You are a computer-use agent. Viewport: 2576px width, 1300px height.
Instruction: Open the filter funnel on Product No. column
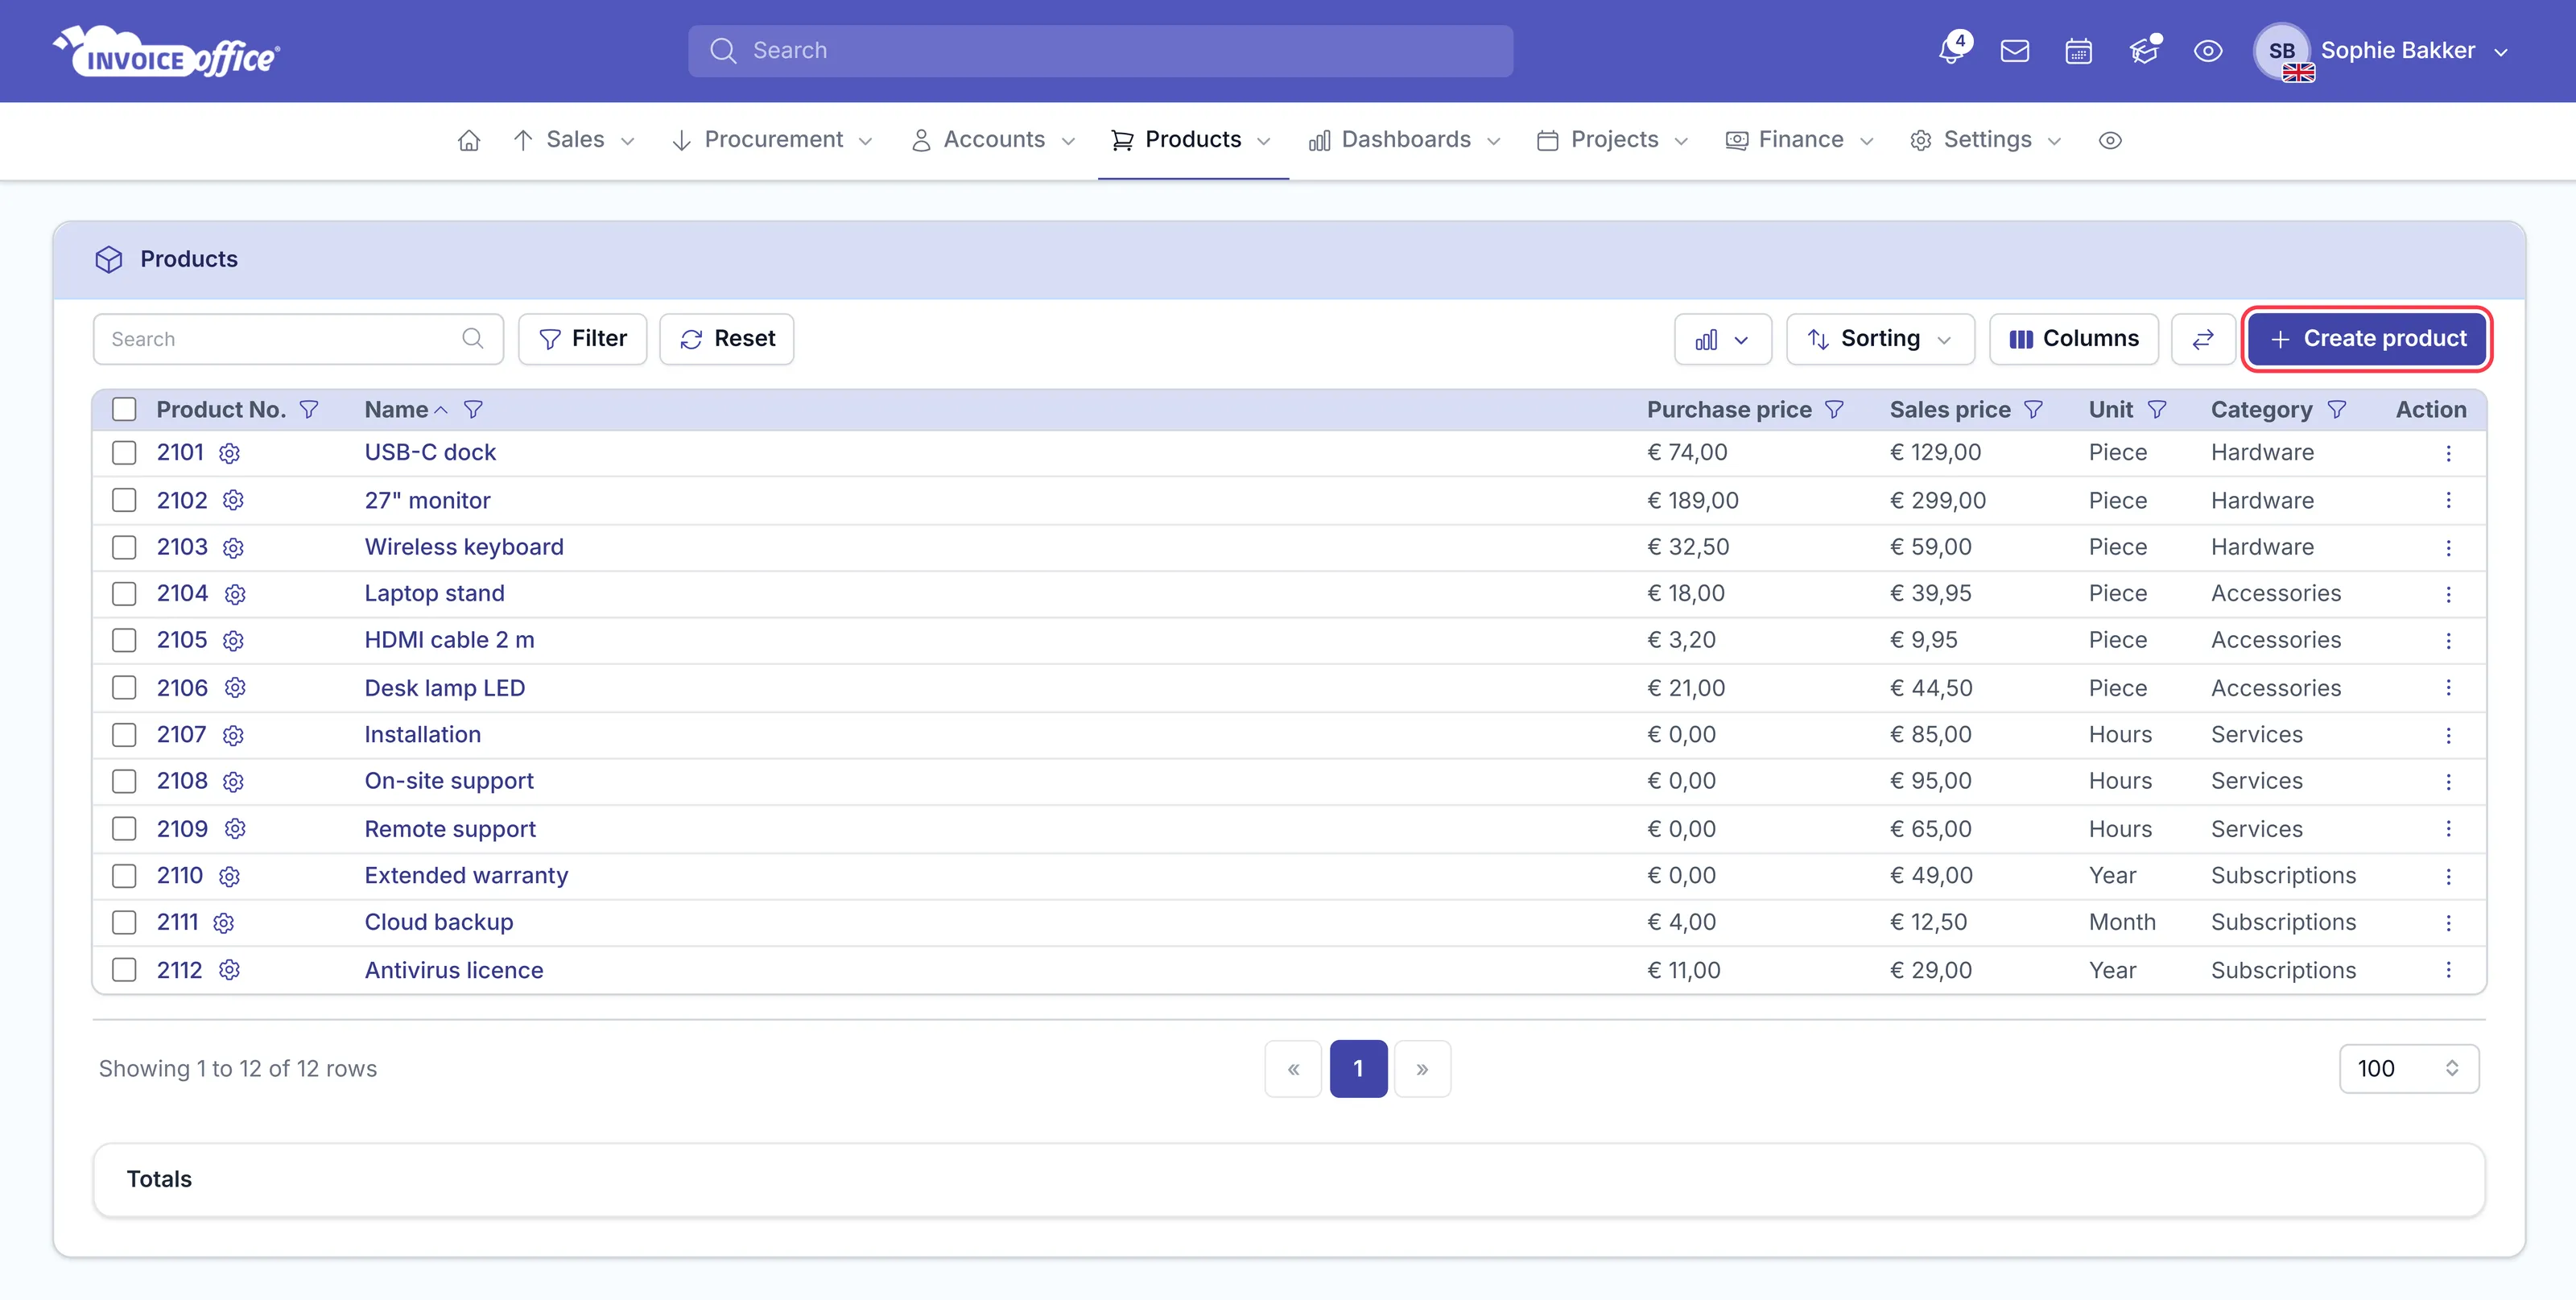(309, 410)
